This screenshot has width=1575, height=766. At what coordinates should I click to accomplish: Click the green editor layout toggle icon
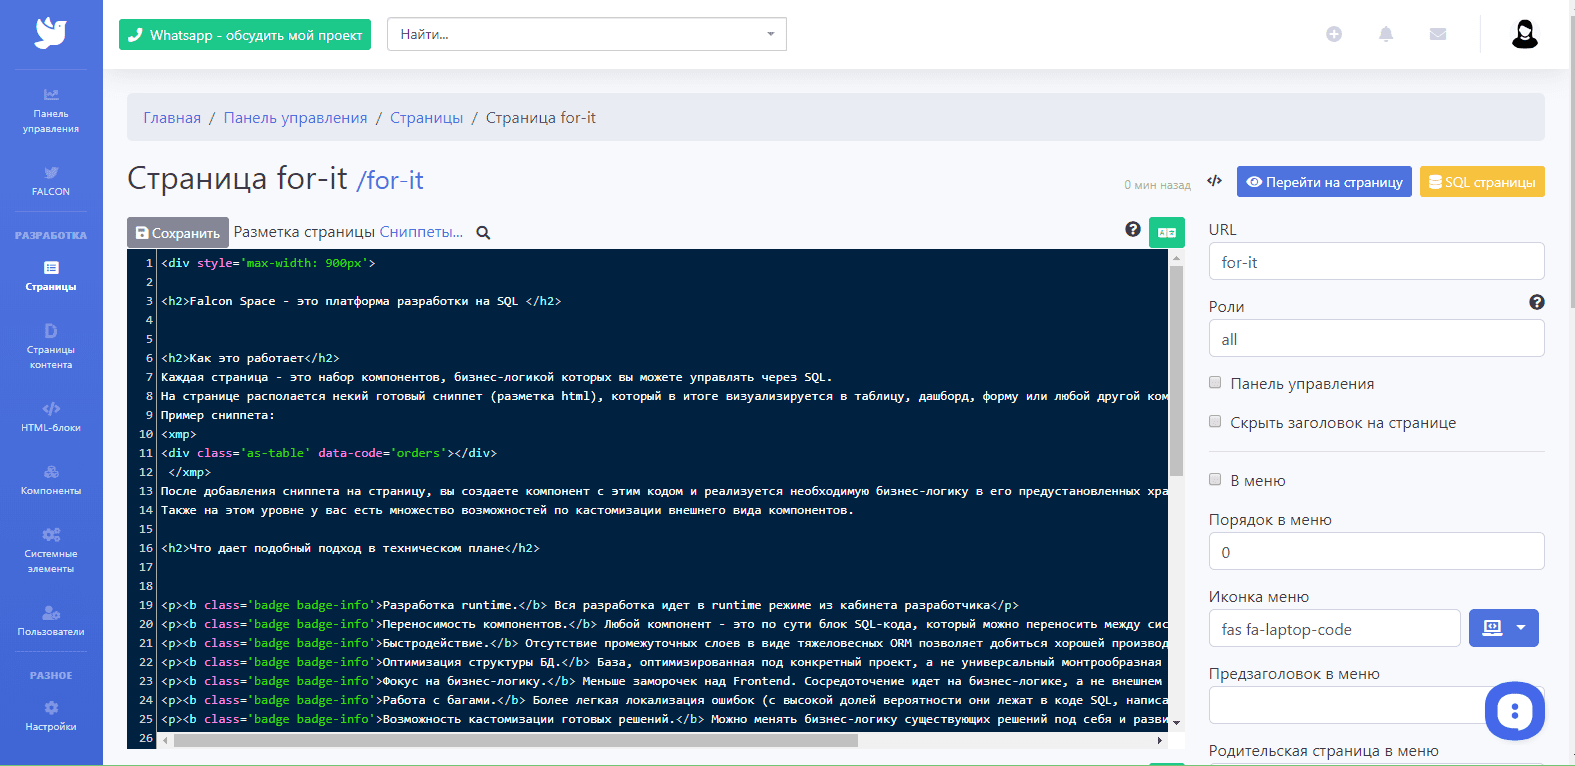(x=1166, y=232)
